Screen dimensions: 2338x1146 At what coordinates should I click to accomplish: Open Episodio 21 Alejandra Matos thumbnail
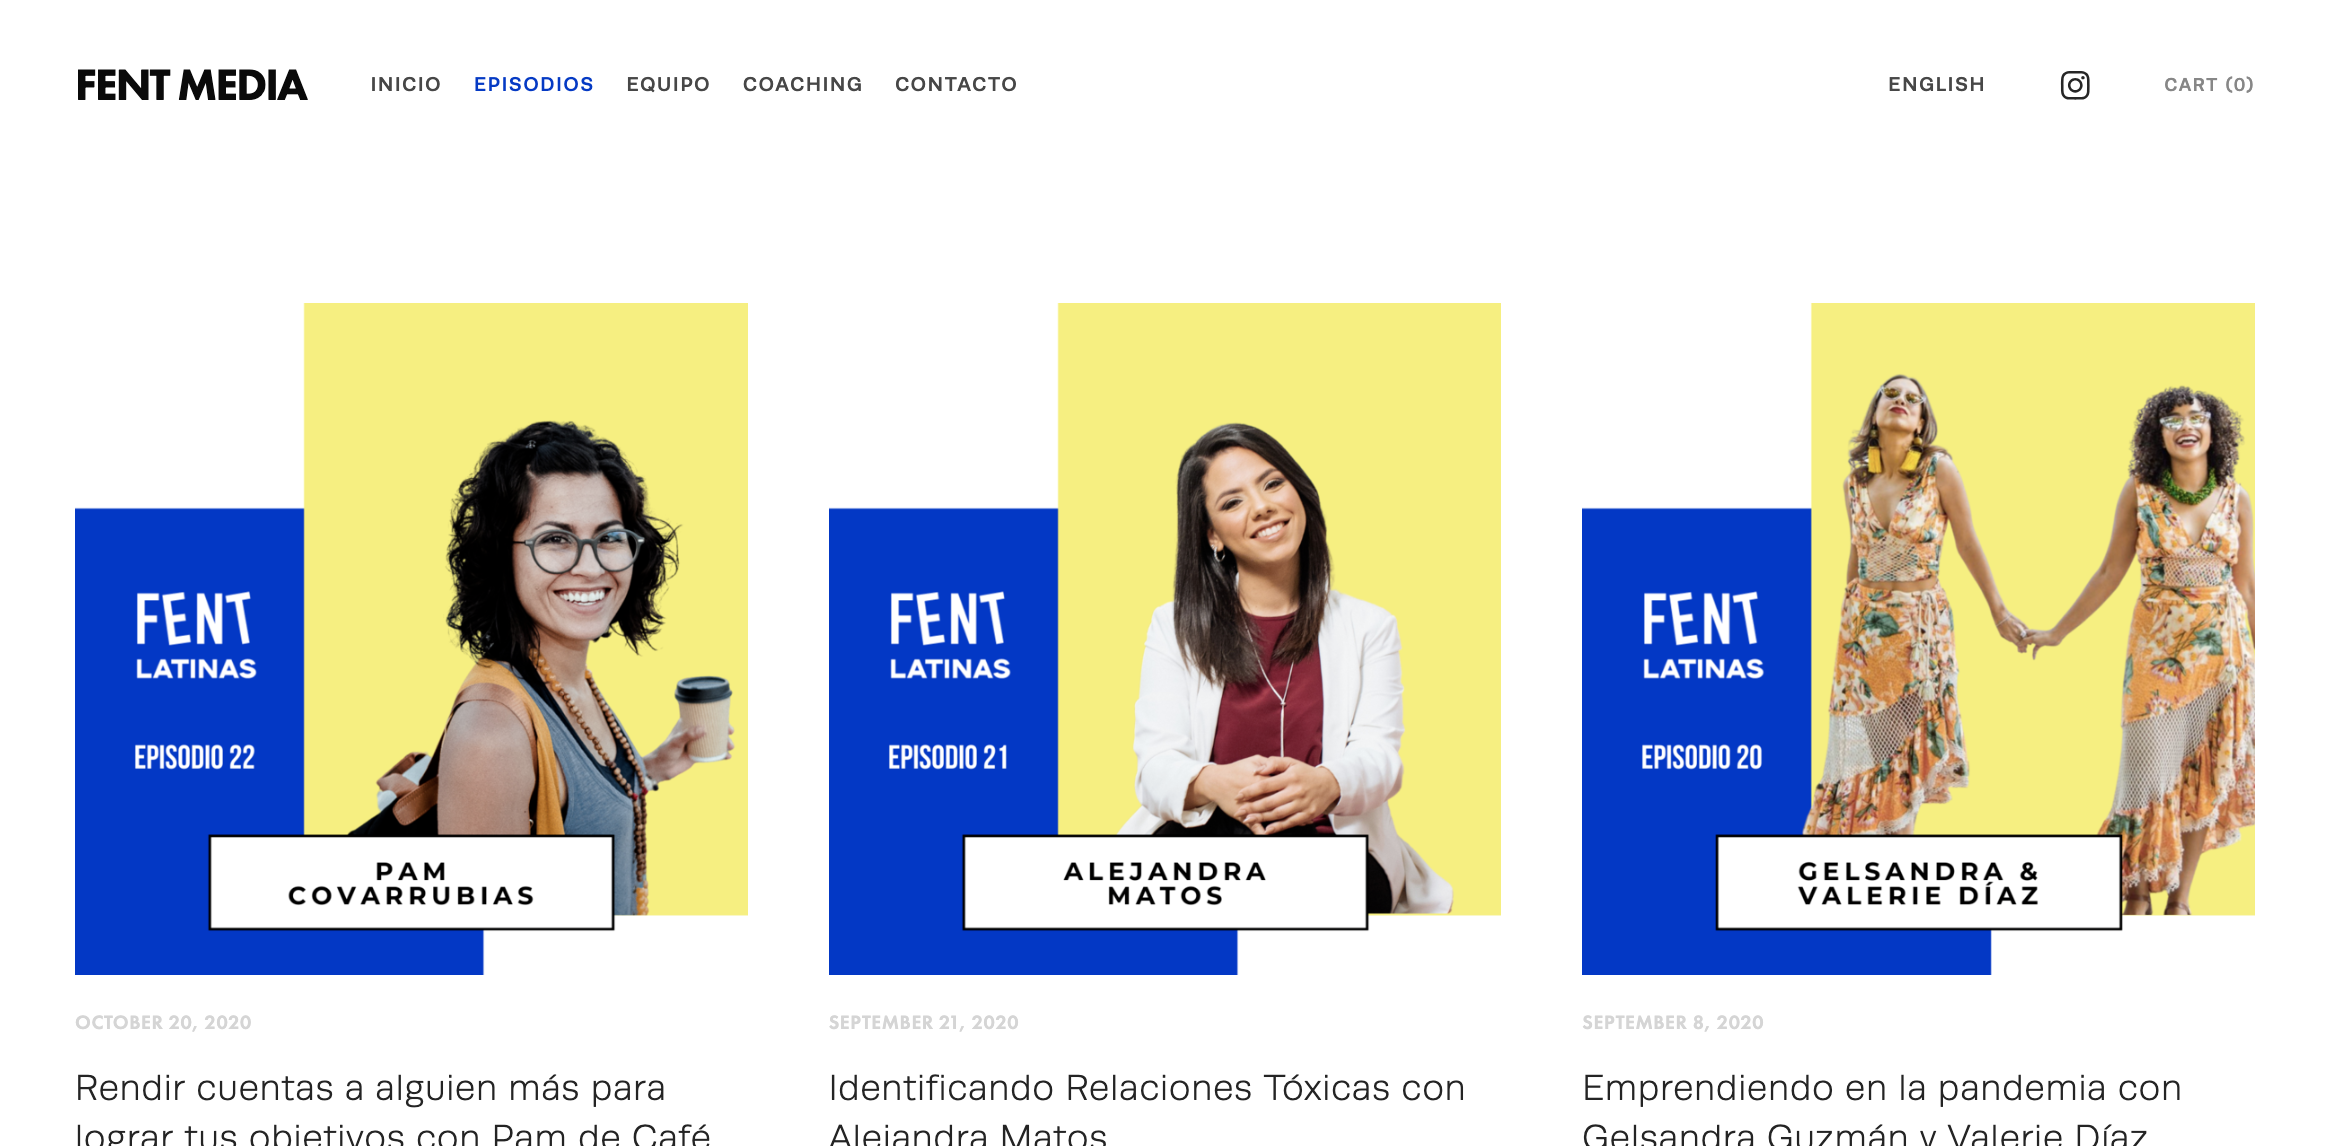[x=1165, y=639]
